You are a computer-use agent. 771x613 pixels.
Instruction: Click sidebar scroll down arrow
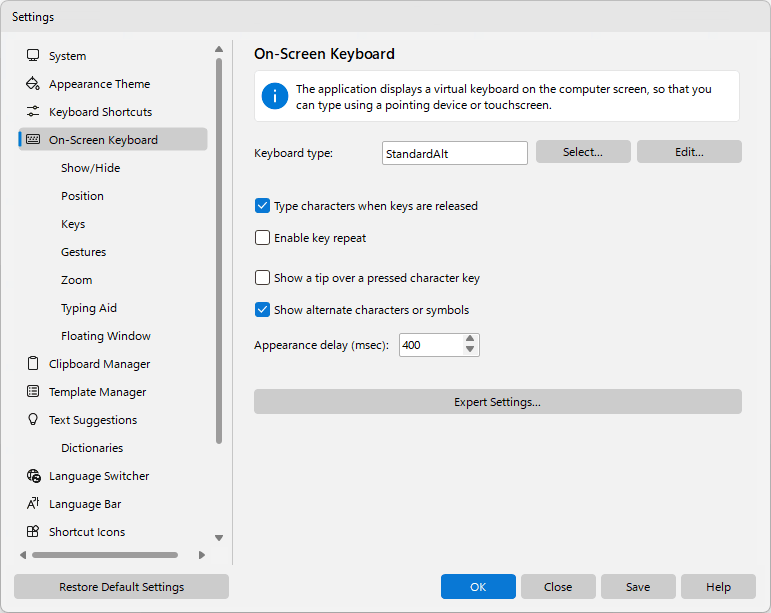pyautogui.click(x=219, y=538)
